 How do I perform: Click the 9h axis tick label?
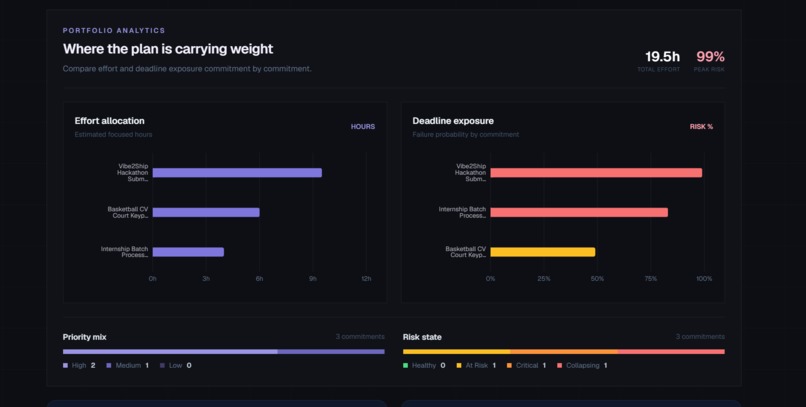coord(313,279)
